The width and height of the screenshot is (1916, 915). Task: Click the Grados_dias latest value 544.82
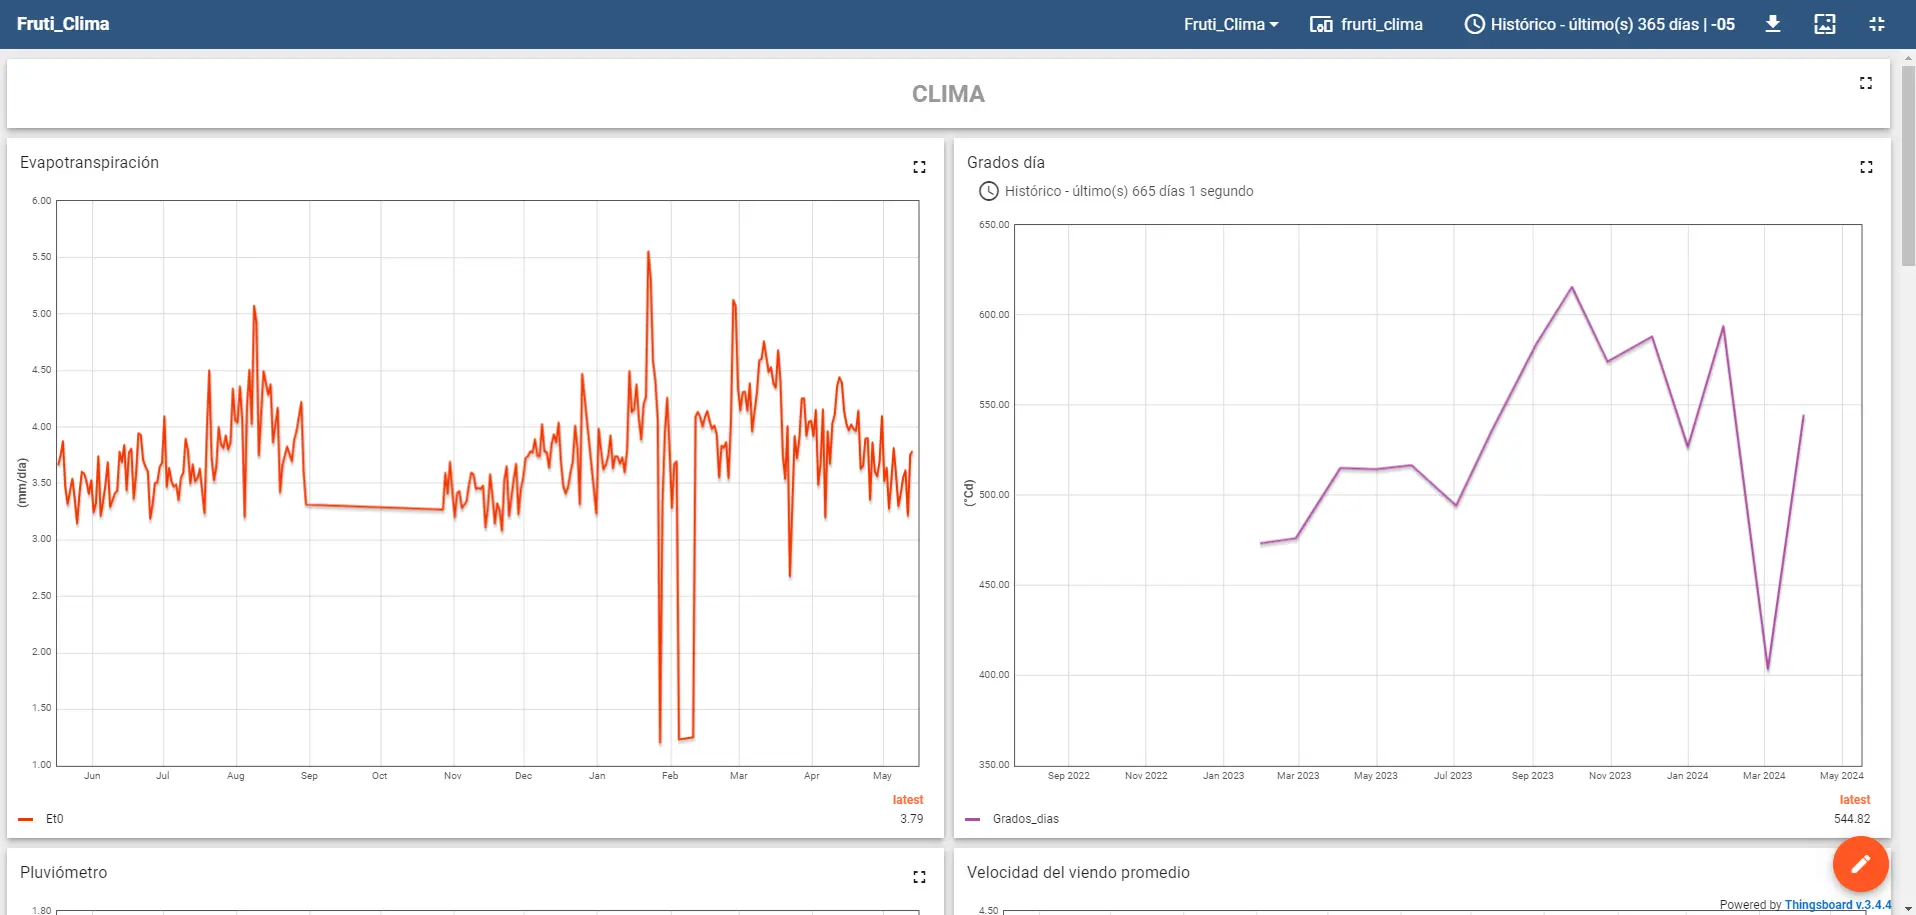tap(1852, 819)
